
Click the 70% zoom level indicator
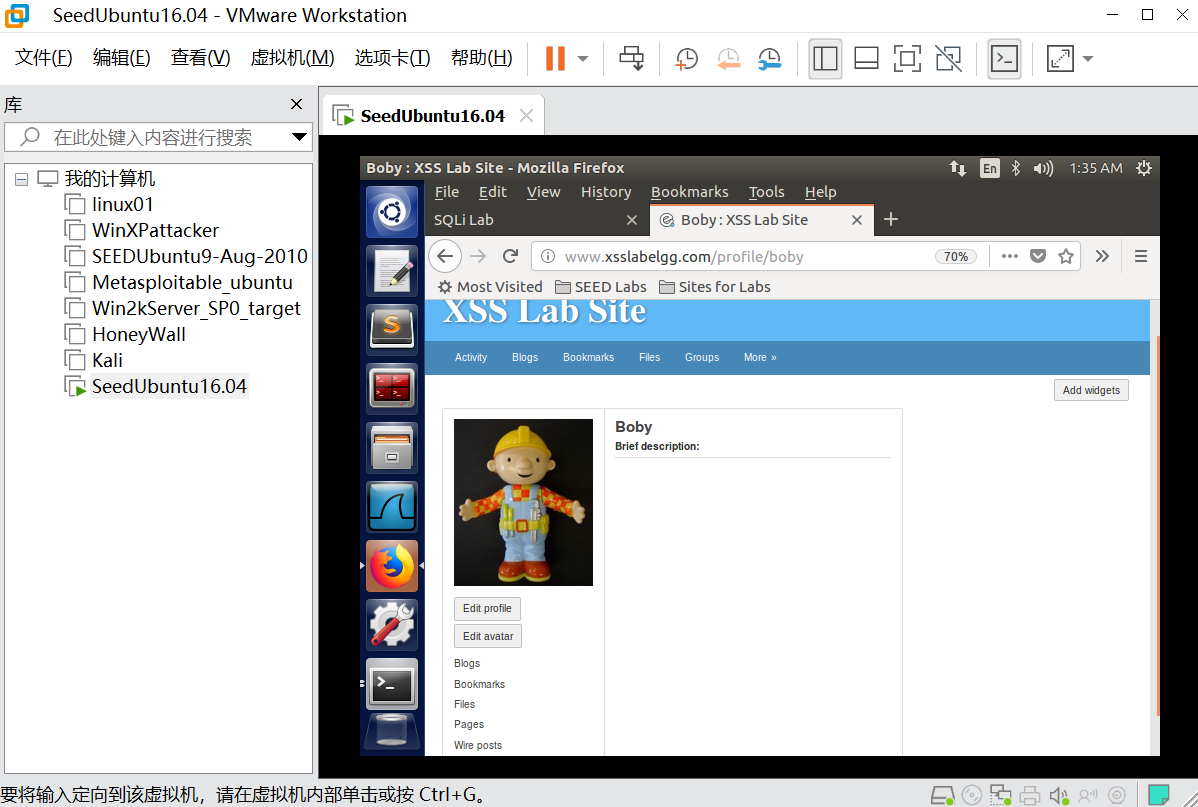point(956,257)
